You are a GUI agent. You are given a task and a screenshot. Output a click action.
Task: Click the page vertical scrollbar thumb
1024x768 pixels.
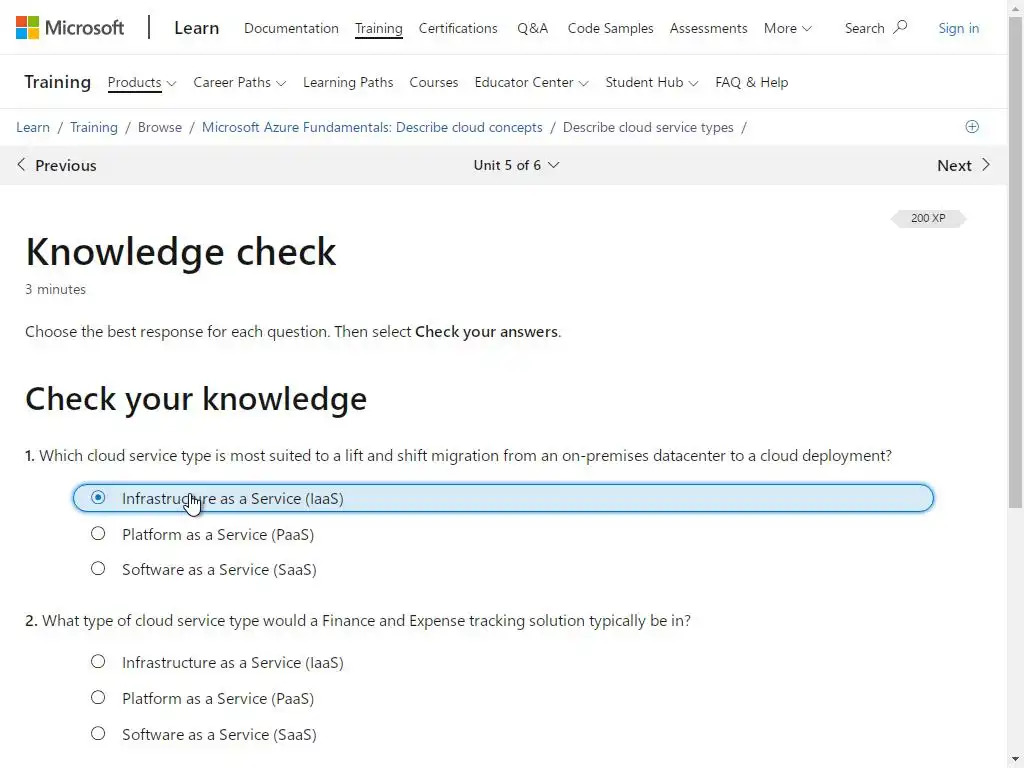(1016, 263)
